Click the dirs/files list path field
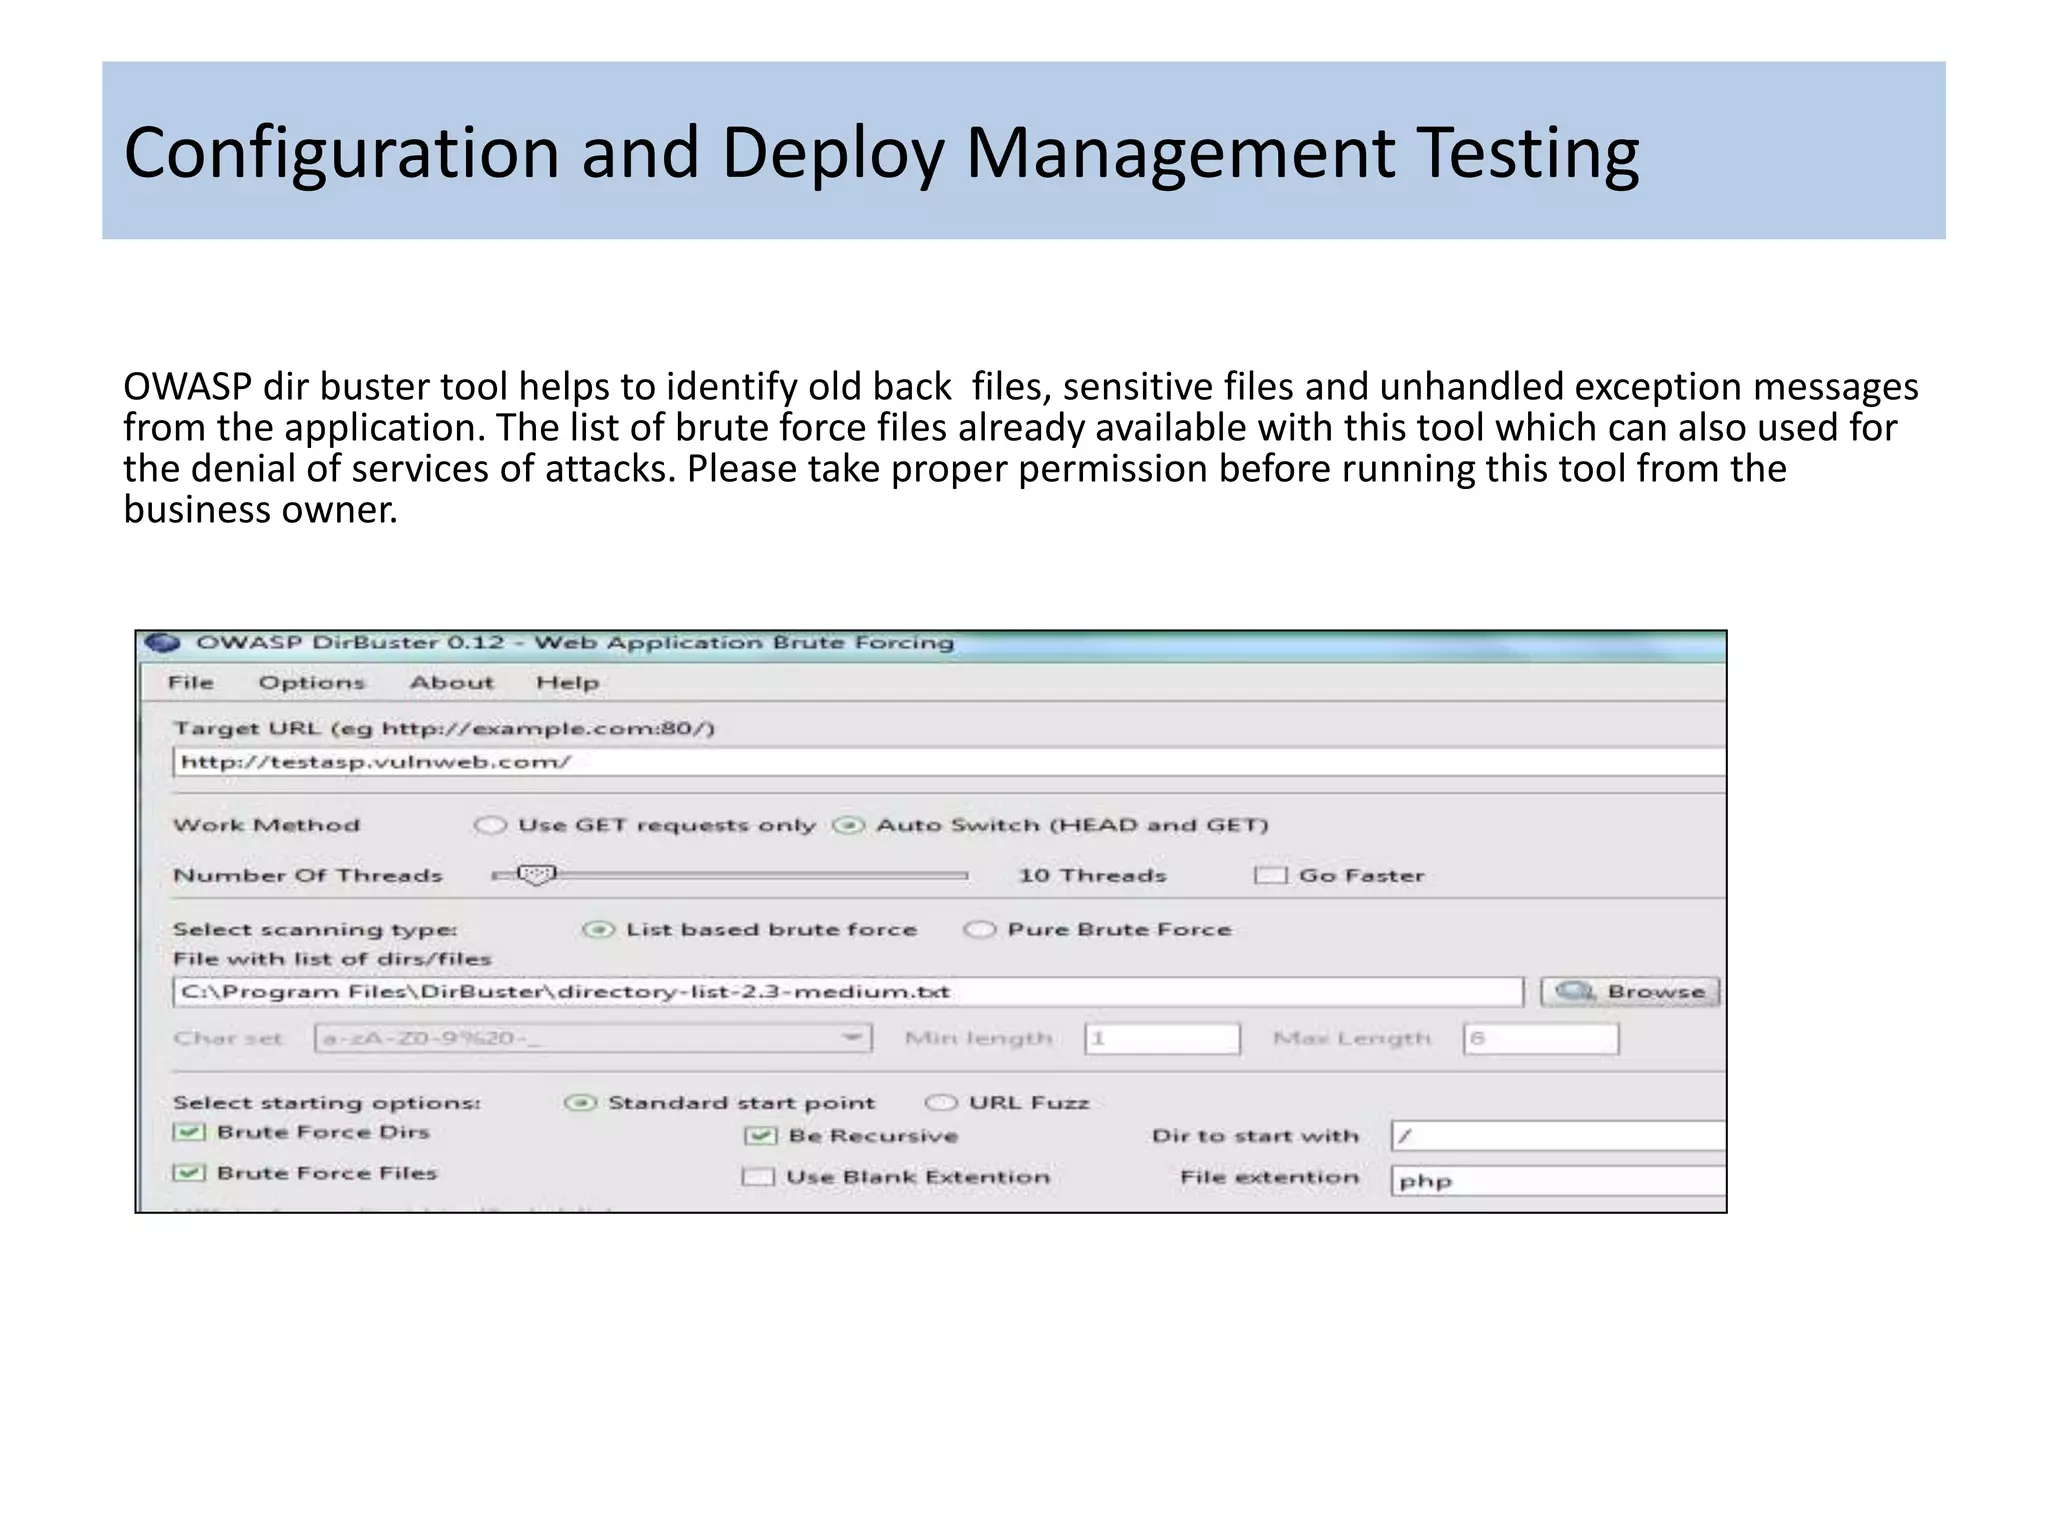 848,992
